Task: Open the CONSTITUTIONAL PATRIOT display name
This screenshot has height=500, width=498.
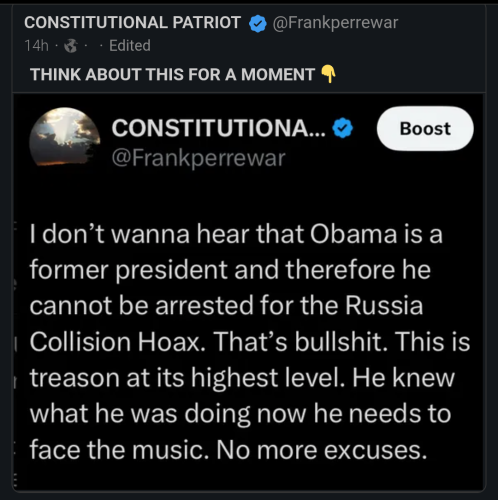Action: (132, 23)
